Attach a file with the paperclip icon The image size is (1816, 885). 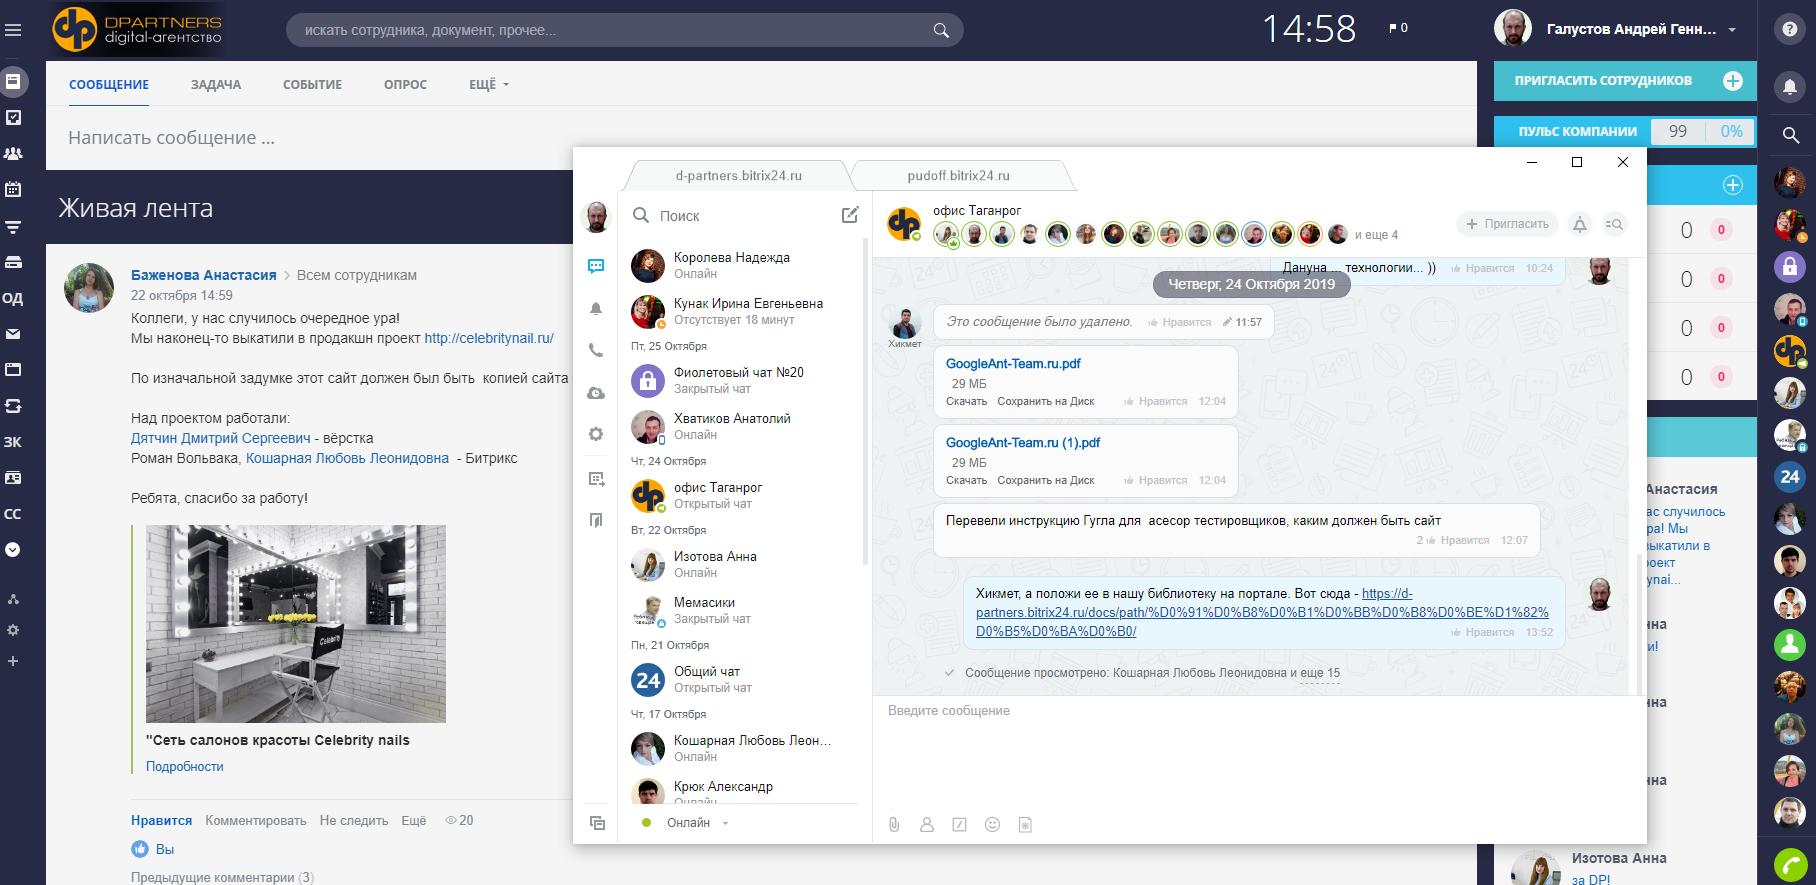tap(894, 825)
